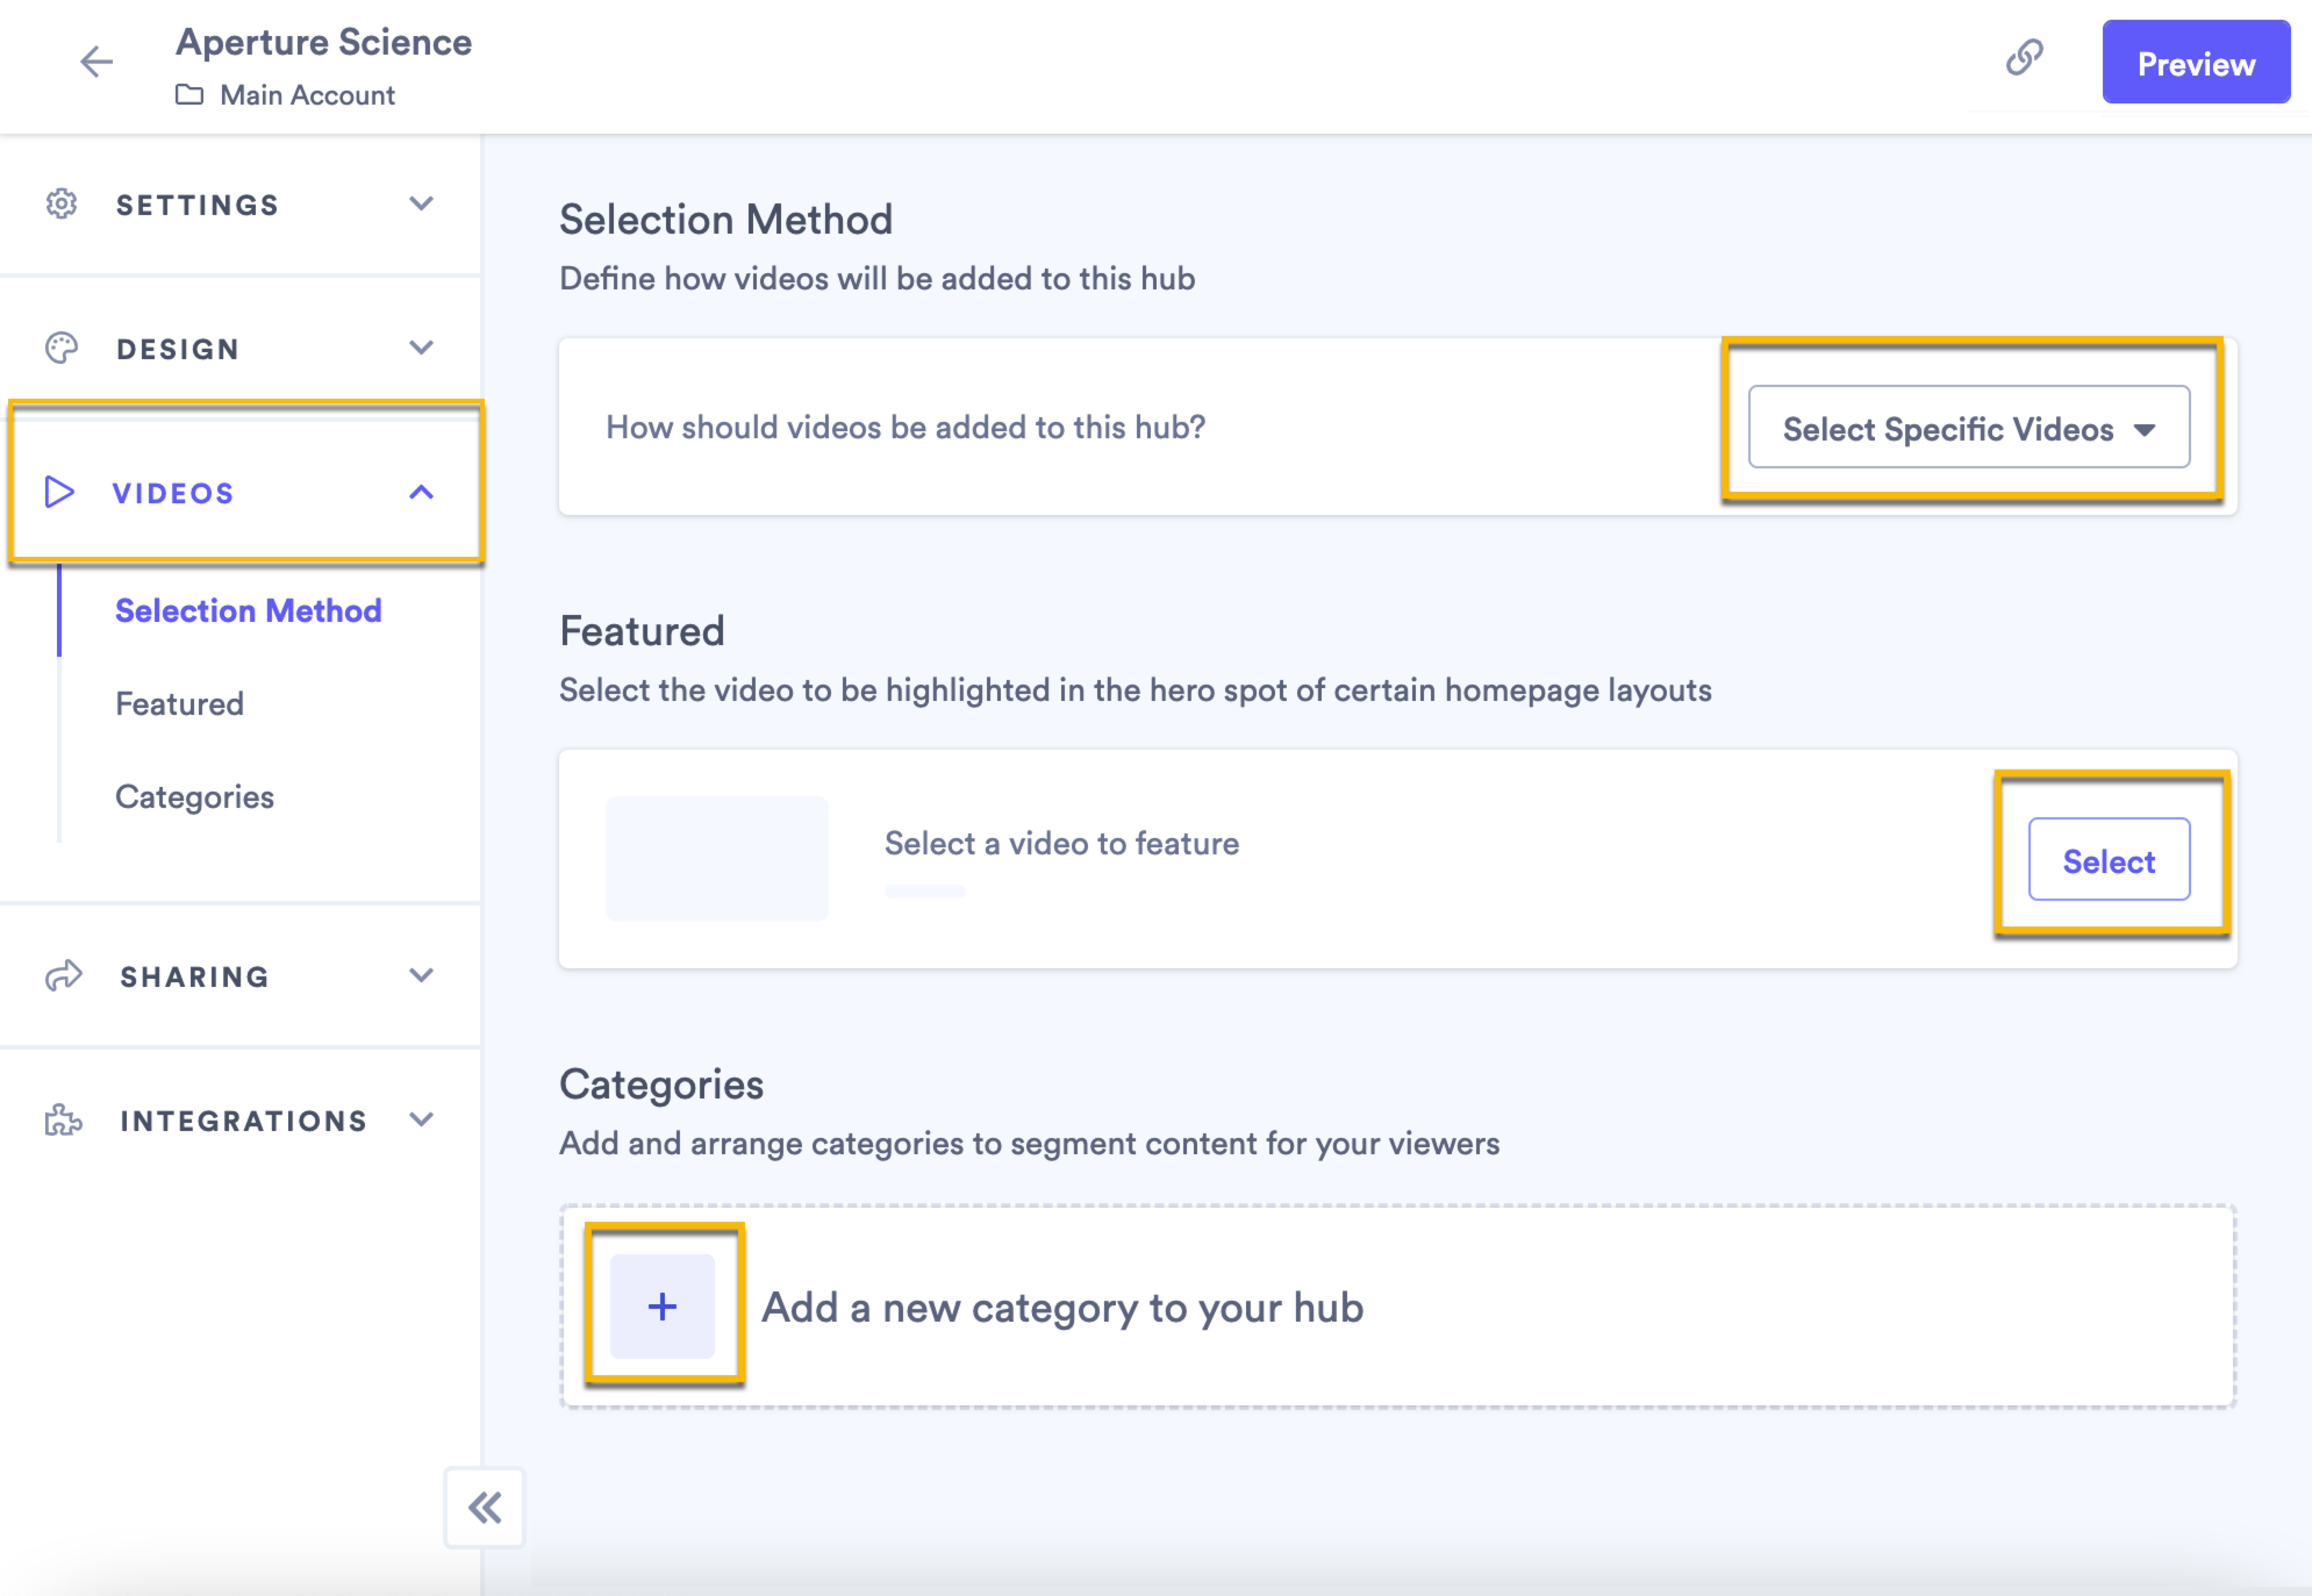Open the Categories section from sidebar

pos(194,796)
